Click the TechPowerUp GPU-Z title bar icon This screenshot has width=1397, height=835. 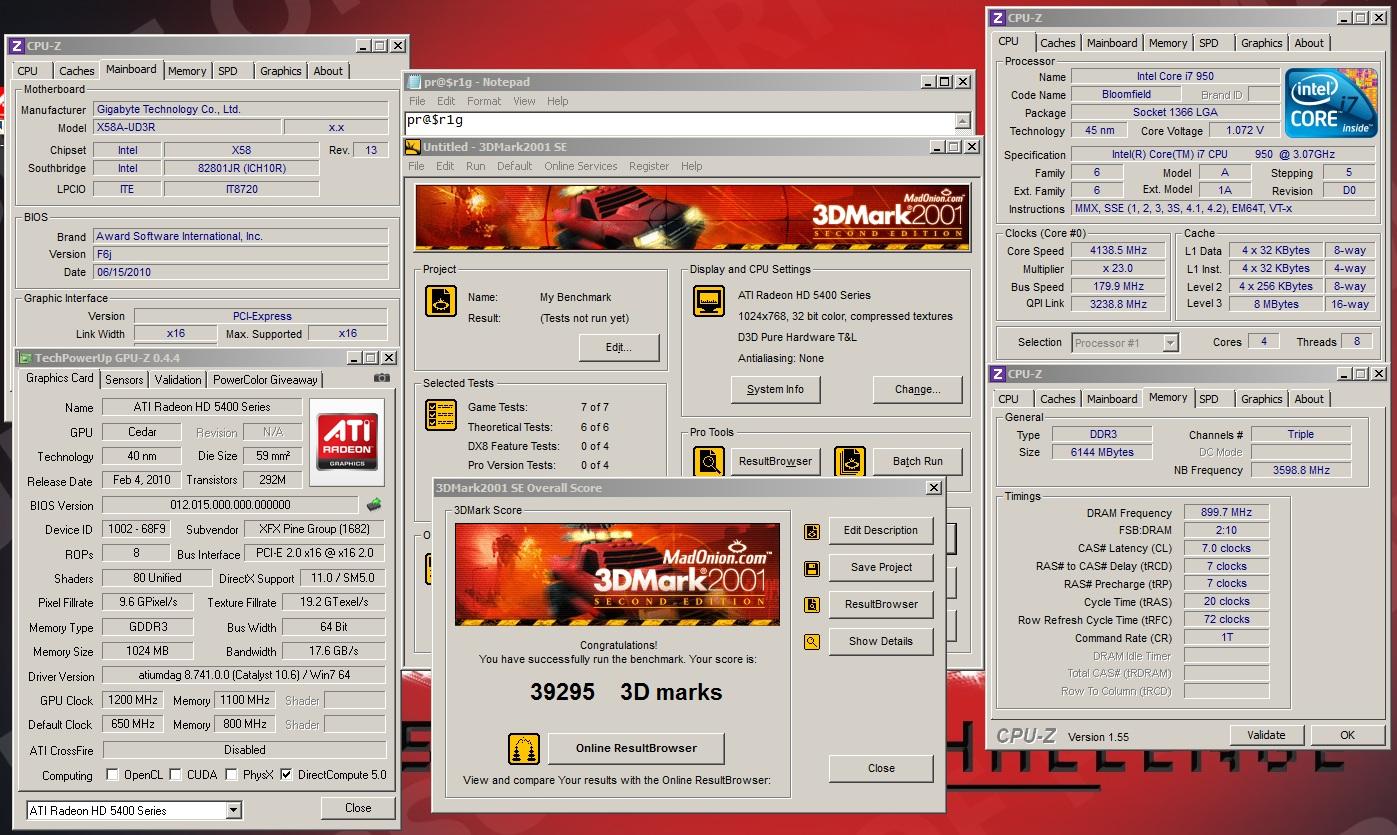tap(24, 357)
